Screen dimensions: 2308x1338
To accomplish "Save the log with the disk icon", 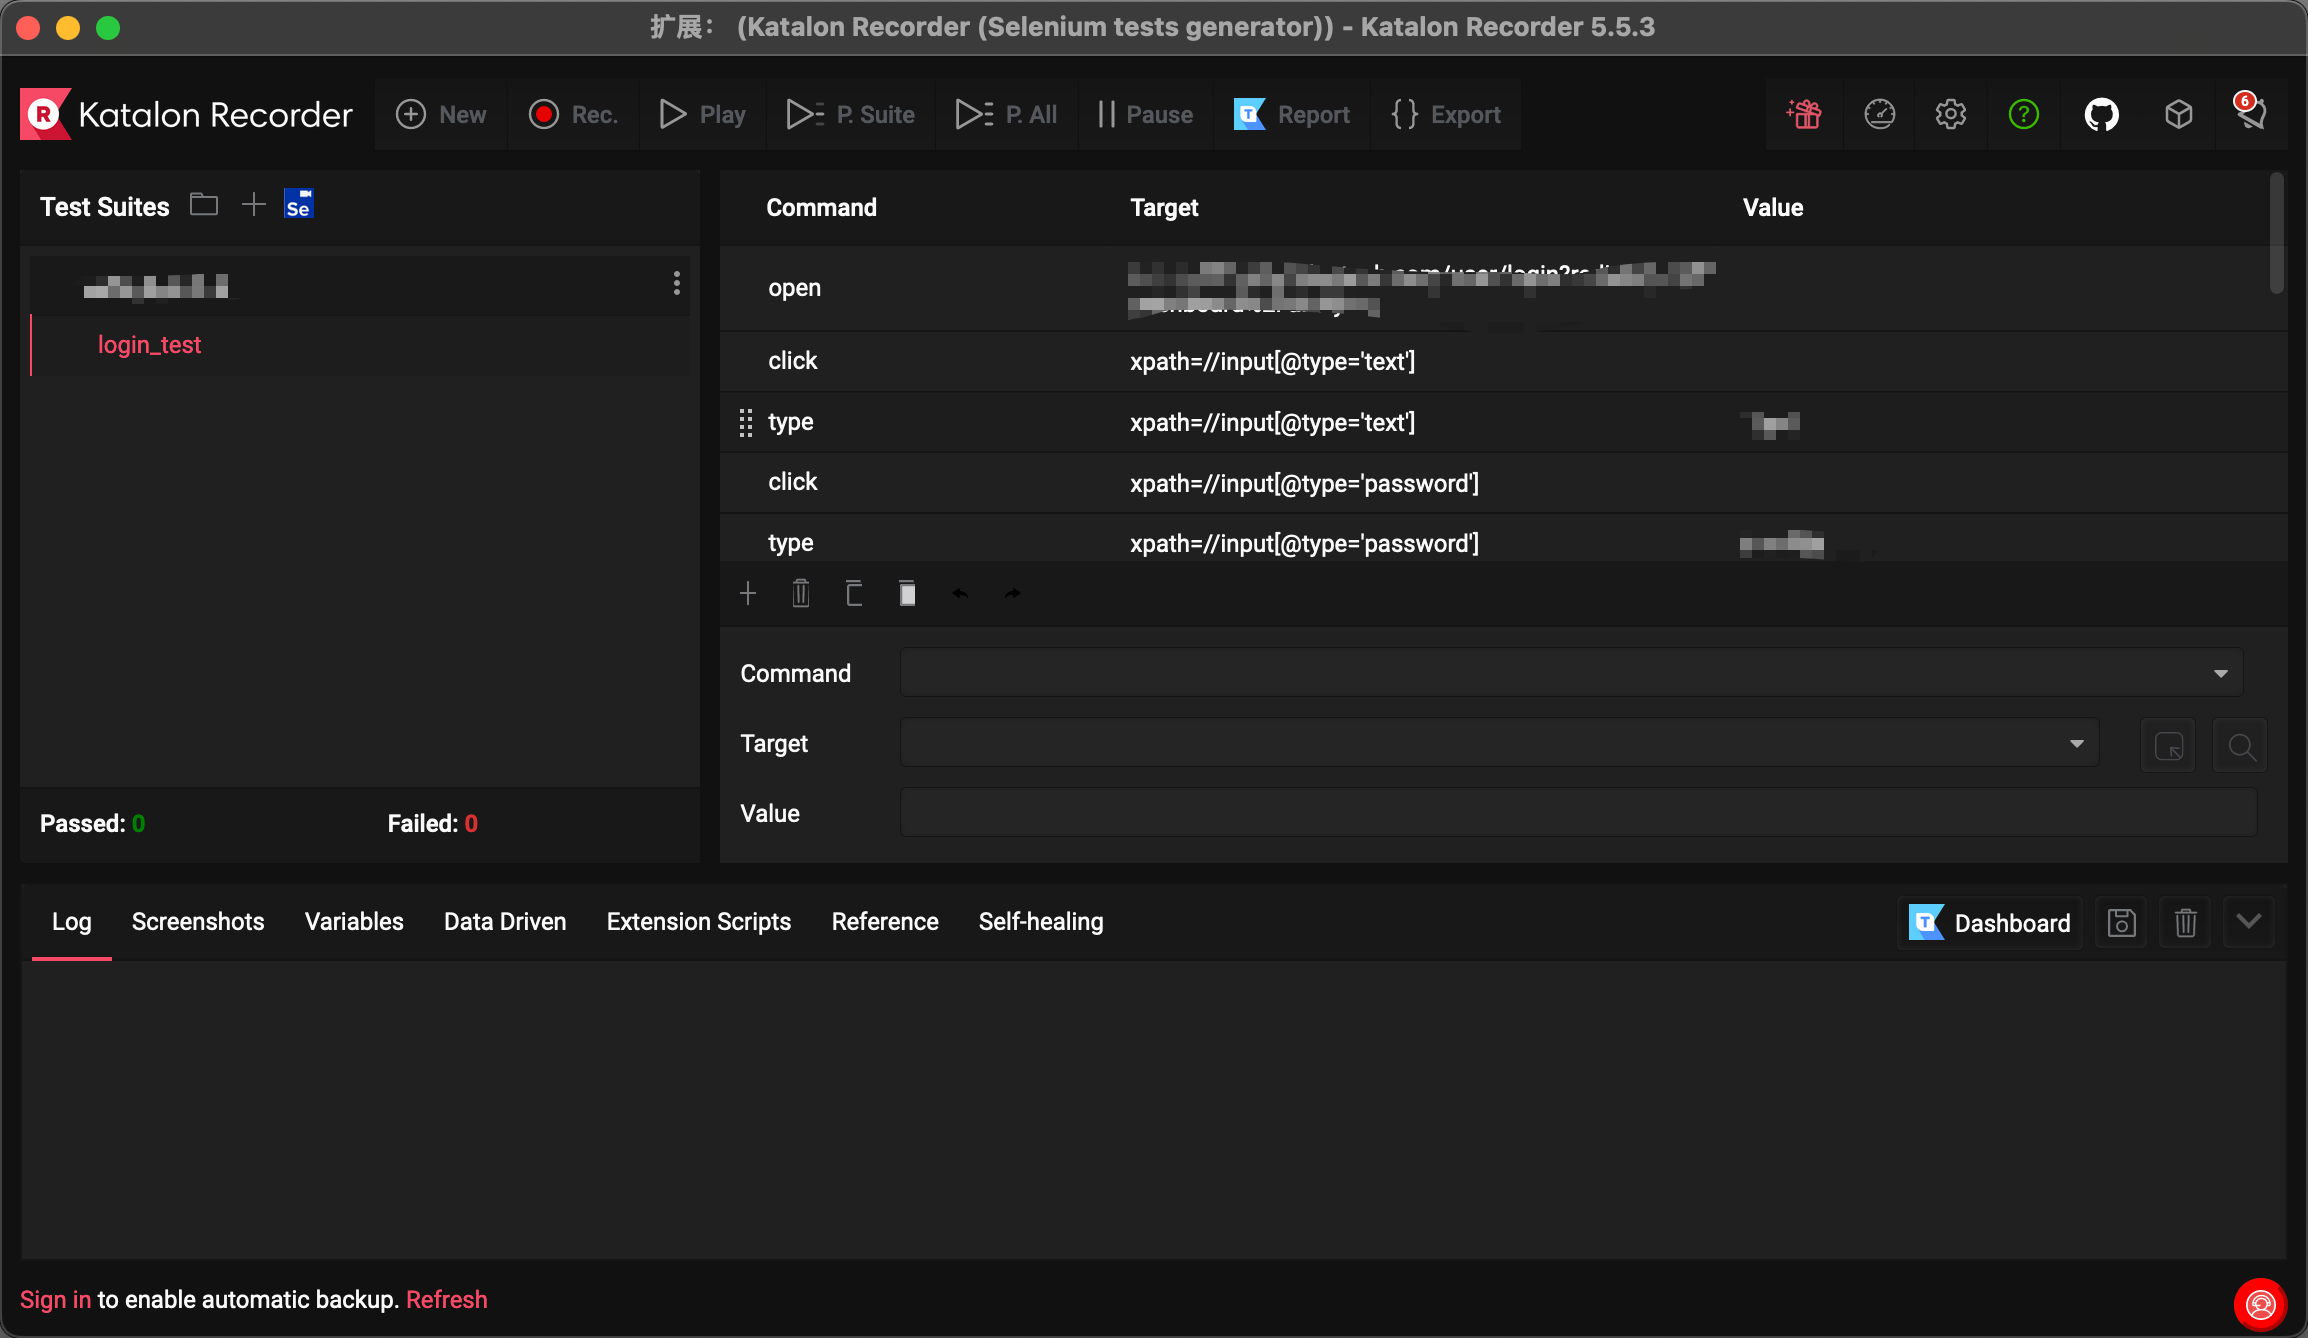I will tap(2121, 923).
